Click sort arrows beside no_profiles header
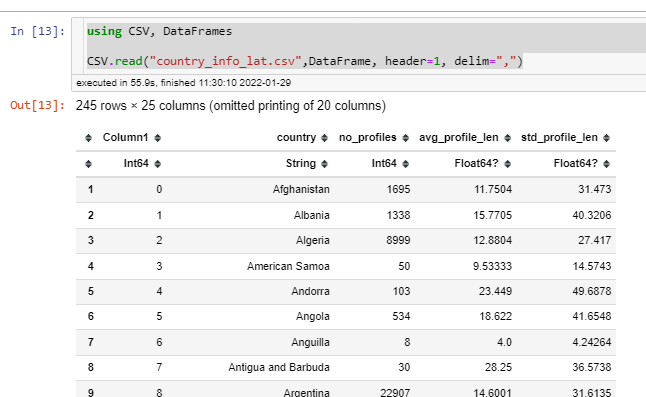Screen dimensions: 646x397 click(405, 138)
